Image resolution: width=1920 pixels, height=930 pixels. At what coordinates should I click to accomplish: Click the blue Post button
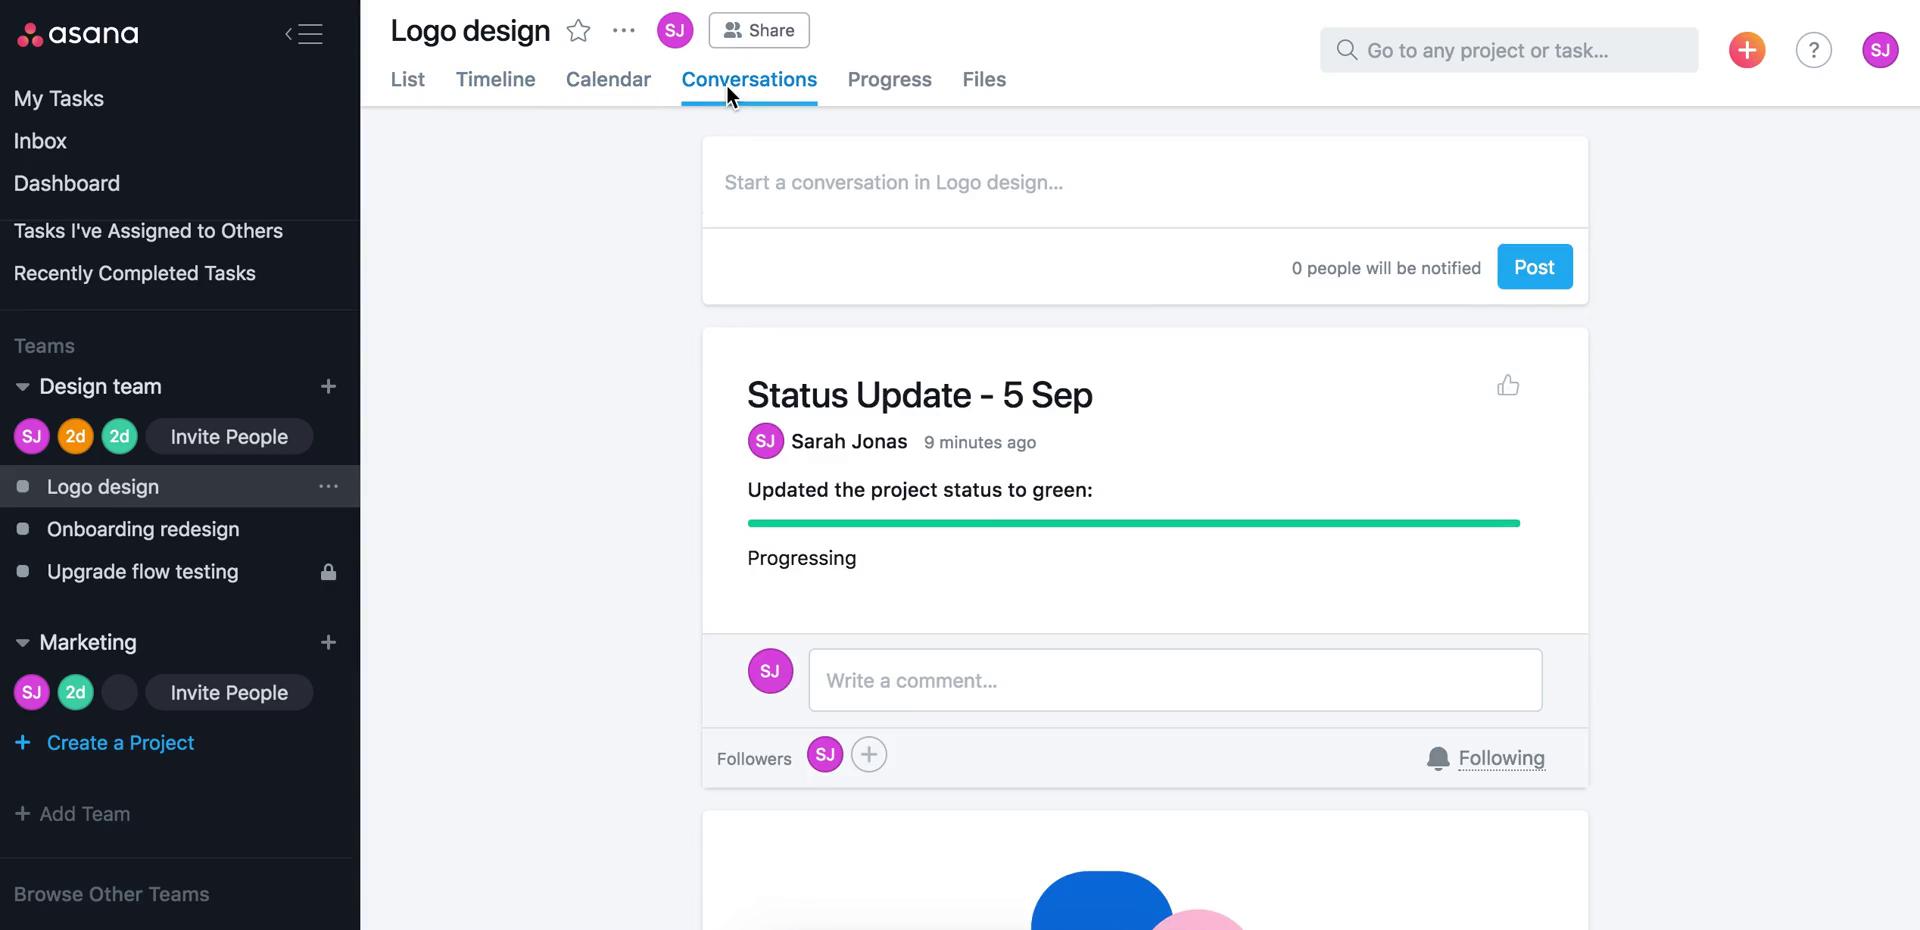1534,267
